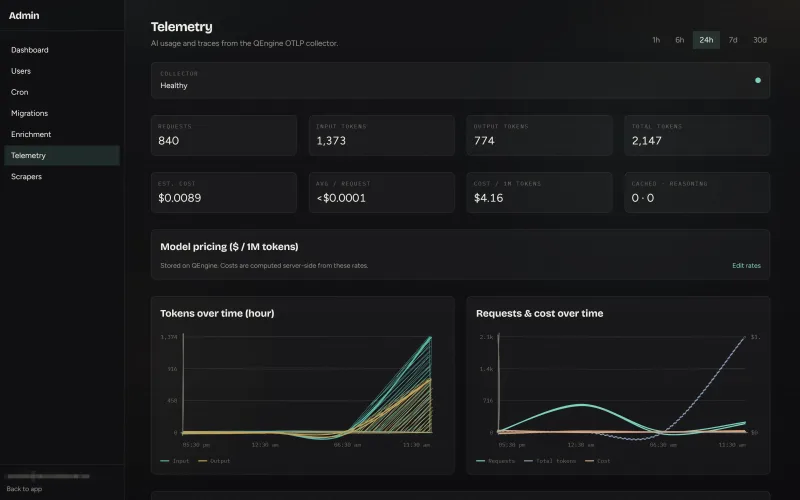Click the Requests card showing 840

coord(223,135)
